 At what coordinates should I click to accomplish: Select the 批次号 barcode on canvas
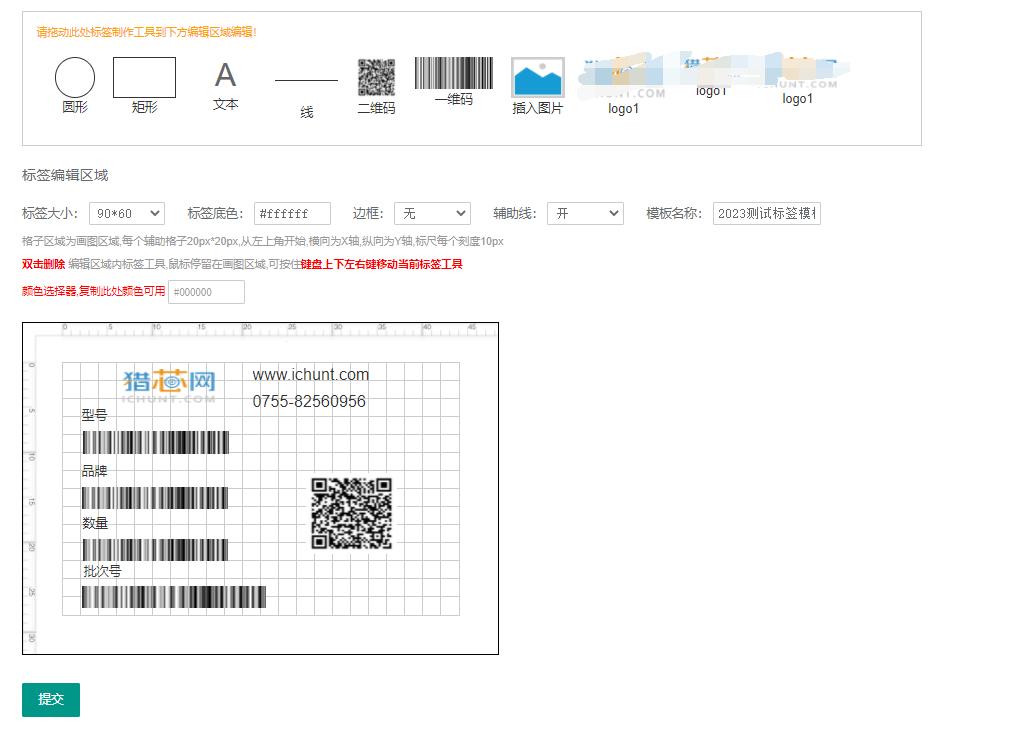[x=174, y=597]
